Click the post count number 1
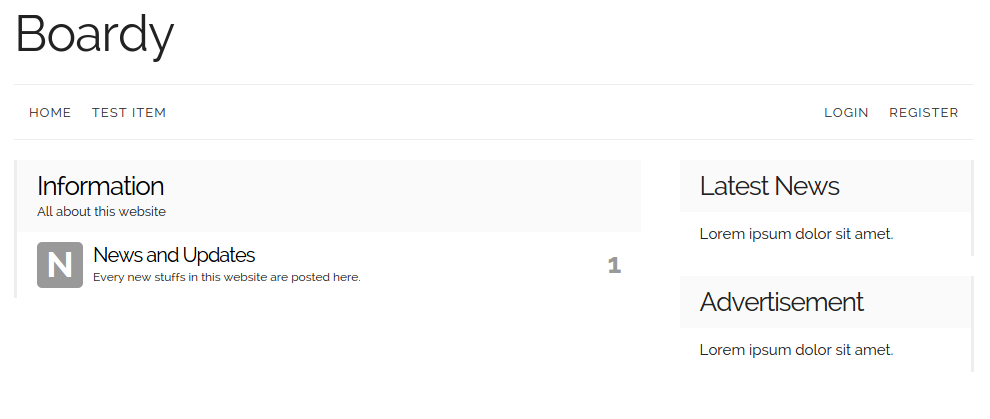Viewport: 990px width, 419px height. click(x=614, y=266)
